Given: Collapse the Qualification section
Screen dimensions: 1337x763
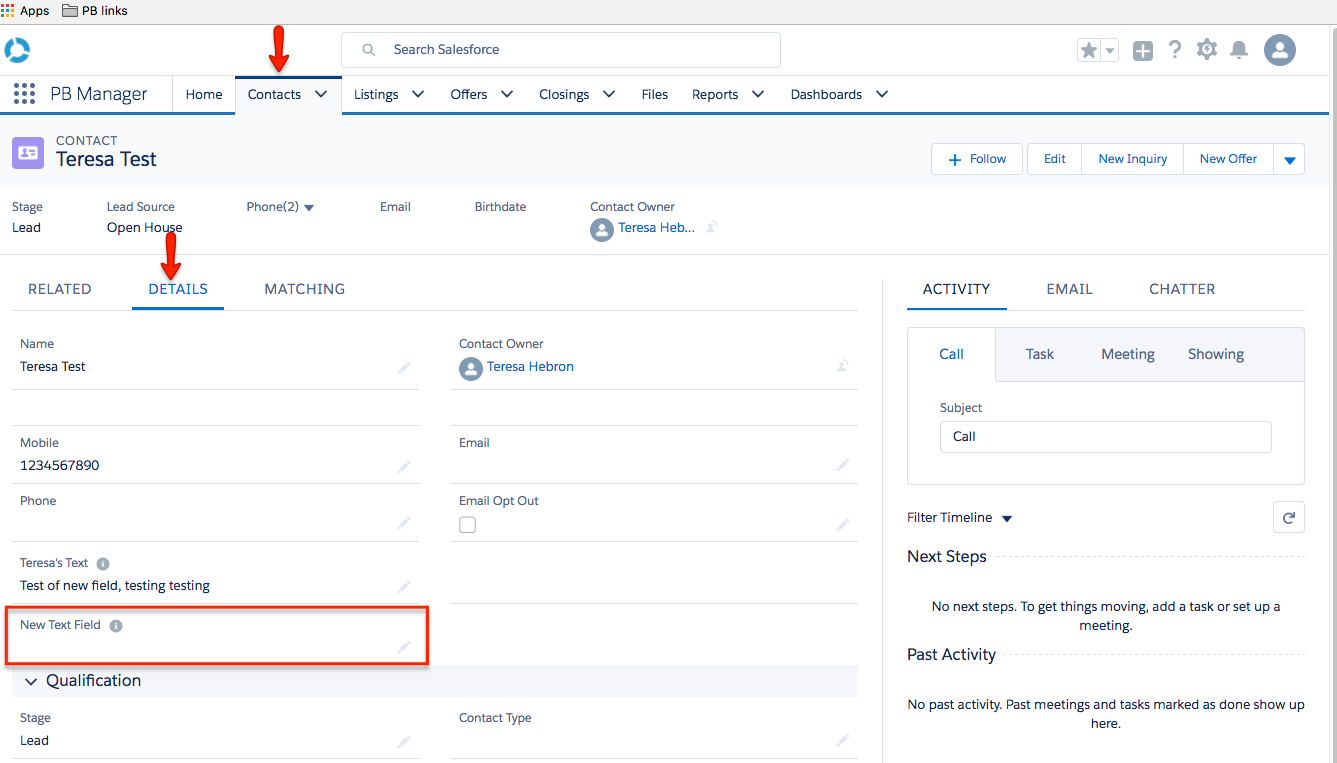Looking at the screenshot, I should pos(31,680).
